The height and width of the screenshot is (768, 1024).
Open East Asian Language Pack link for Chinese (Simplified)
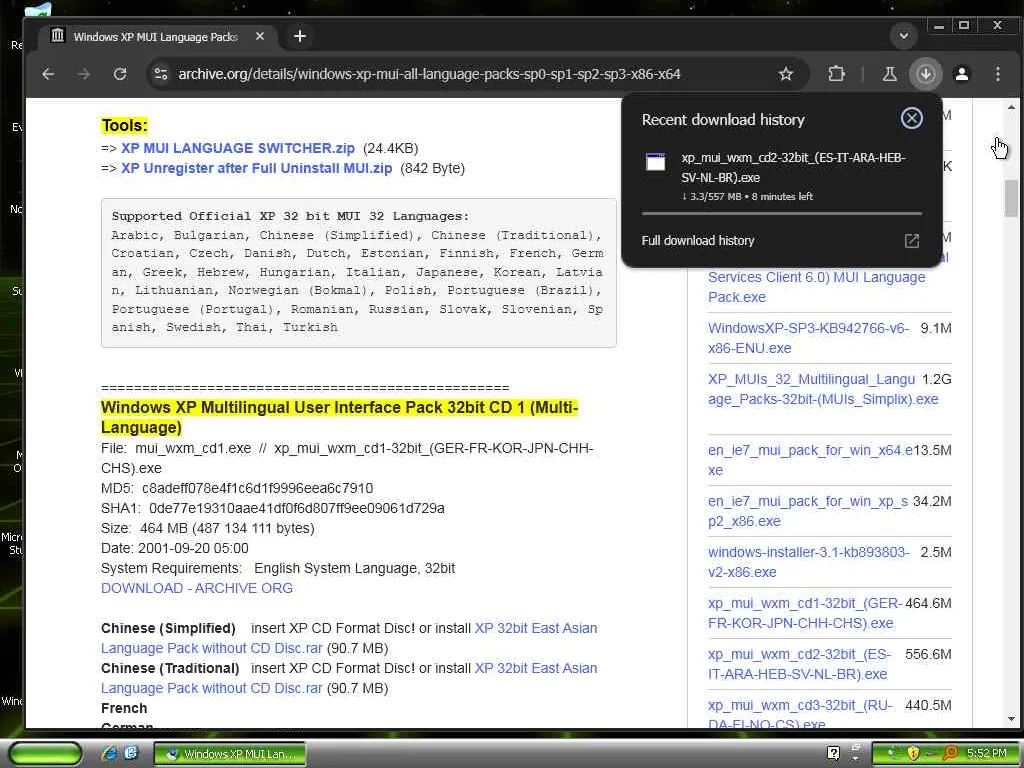click(x=349, y=638)
